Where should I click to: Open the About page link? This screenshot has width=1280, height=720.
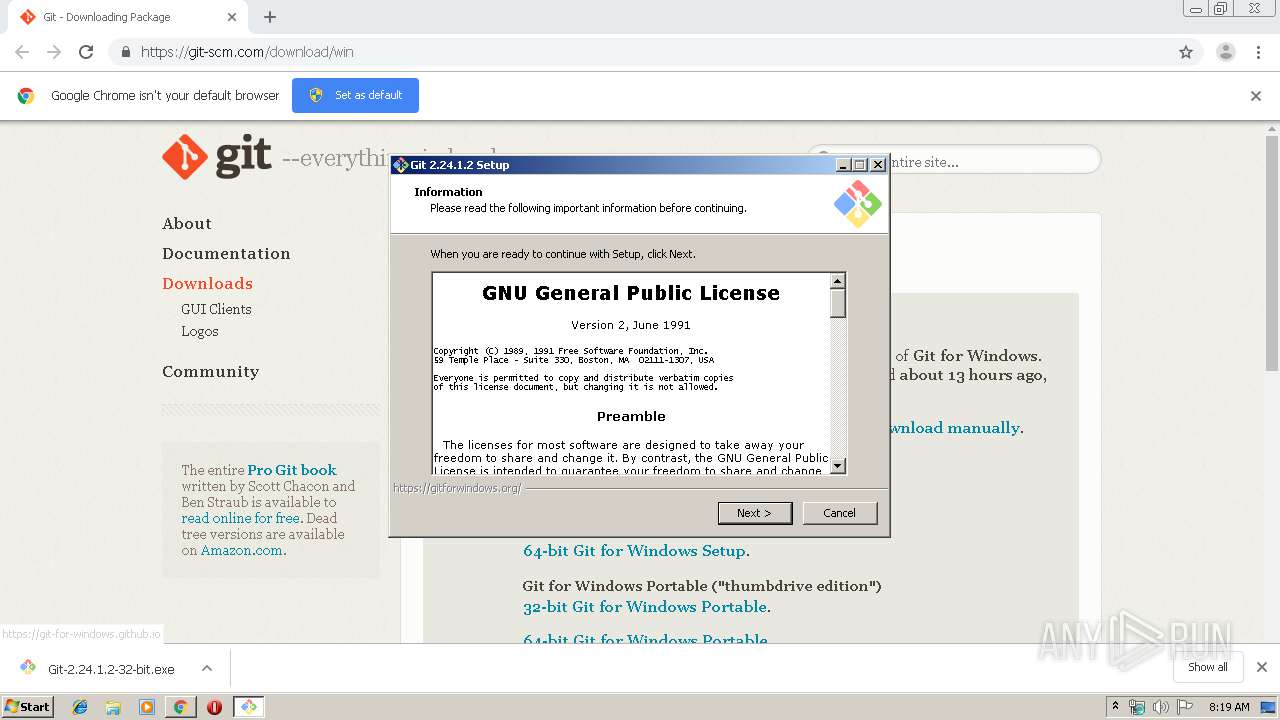click(187, 224)
